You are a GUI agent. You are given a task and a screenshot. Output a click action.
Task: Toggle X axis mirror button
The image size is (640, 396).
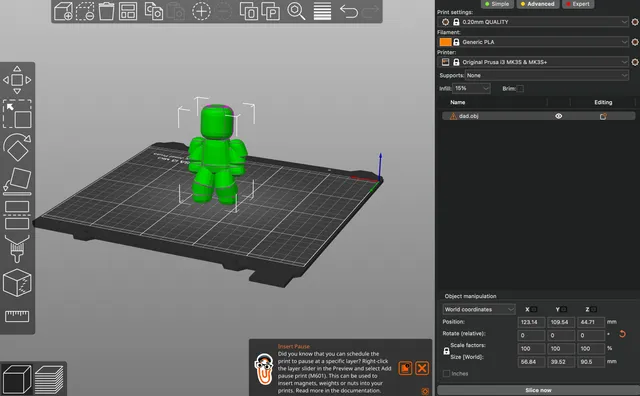pyautogui.click(x=534, y=309)
